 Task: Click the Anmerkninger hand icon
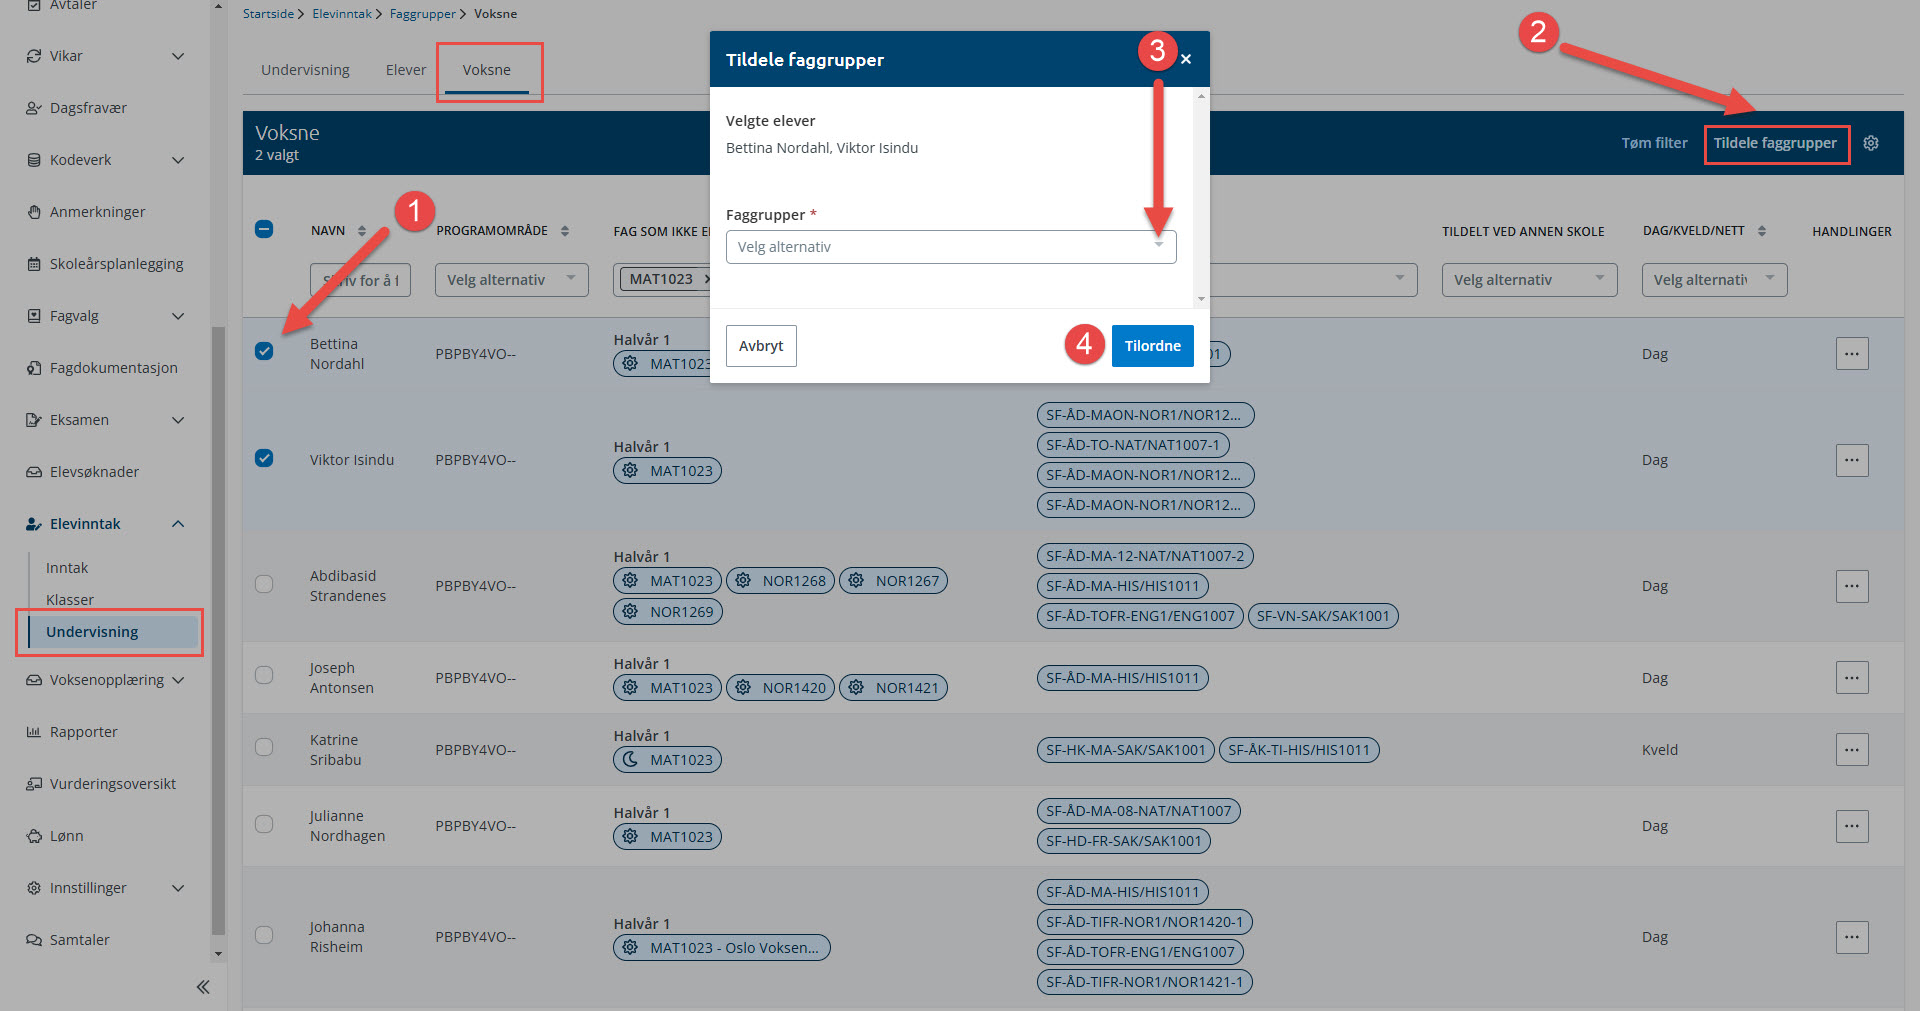pyautogui.click(x=34, y=212)
